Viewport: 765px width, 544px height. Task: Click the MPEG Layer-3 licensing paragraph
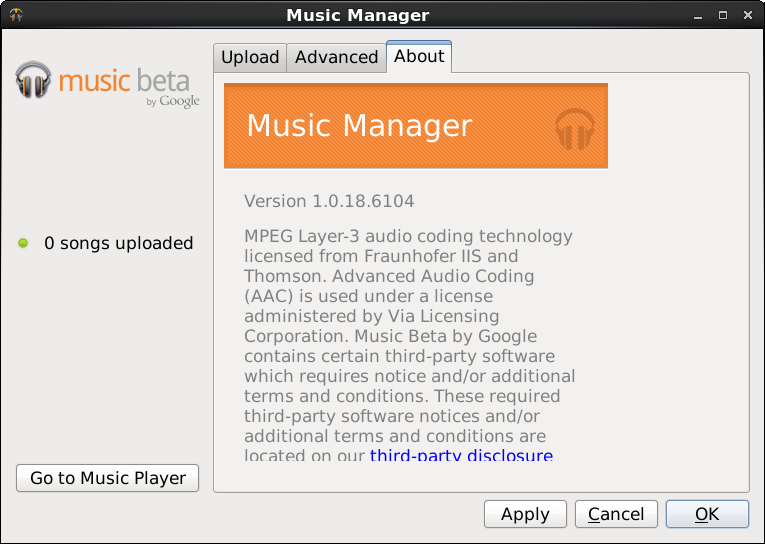409,336
